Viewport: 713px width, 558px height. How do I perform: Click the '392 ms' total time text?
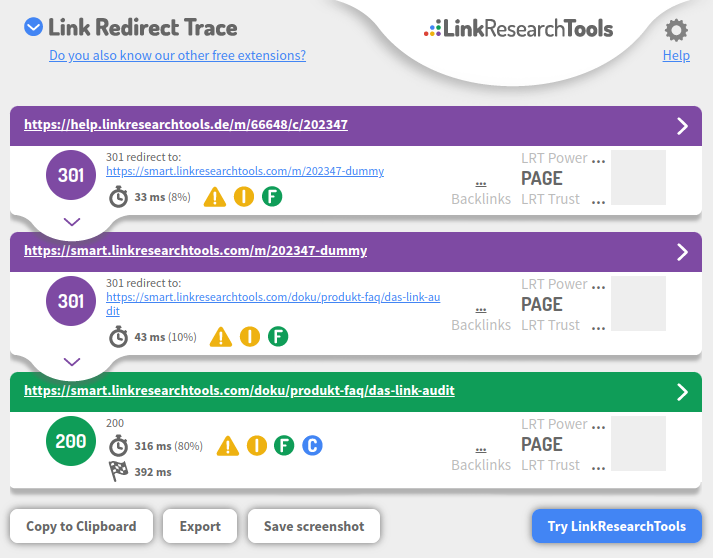click(x=153, y=472)
